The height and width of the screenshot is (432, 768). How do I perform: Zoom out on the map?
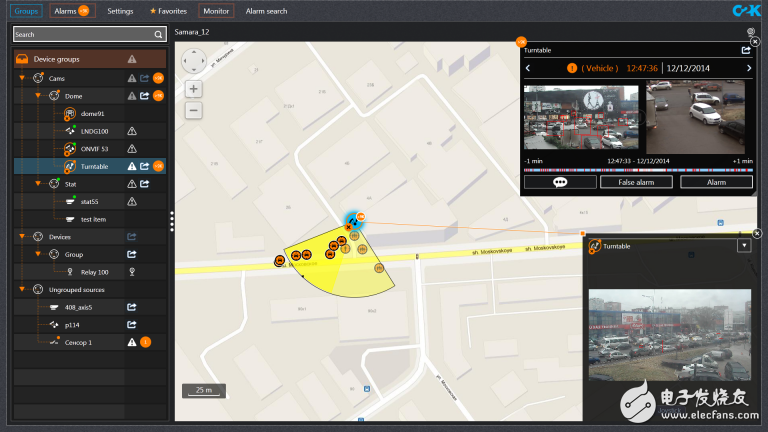[x=194, y=110]
